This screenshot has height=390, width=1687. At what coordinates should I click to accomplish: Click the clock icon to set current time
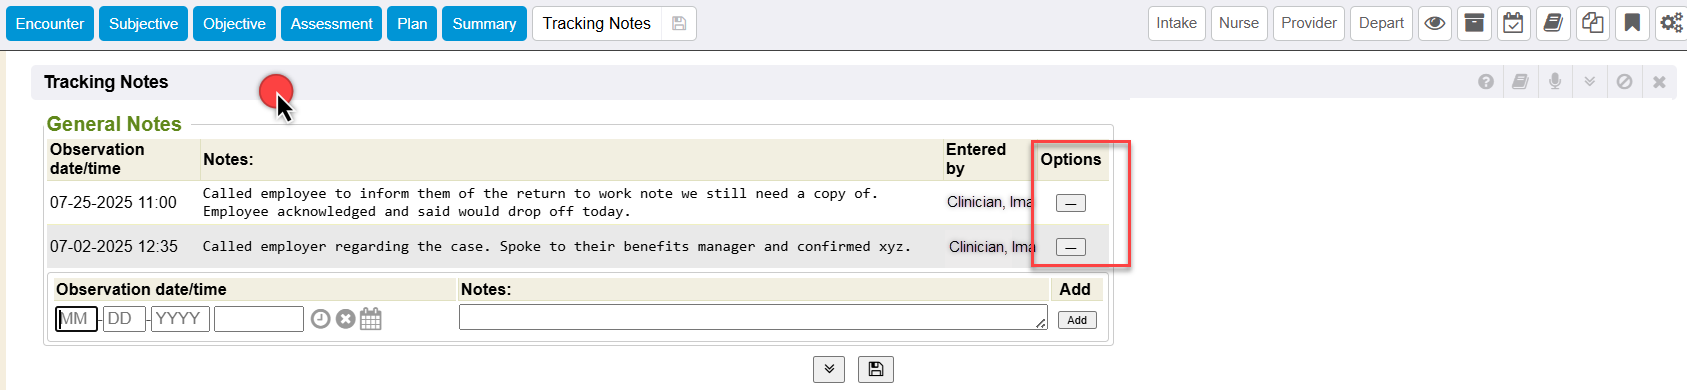[x=320, y=319]
